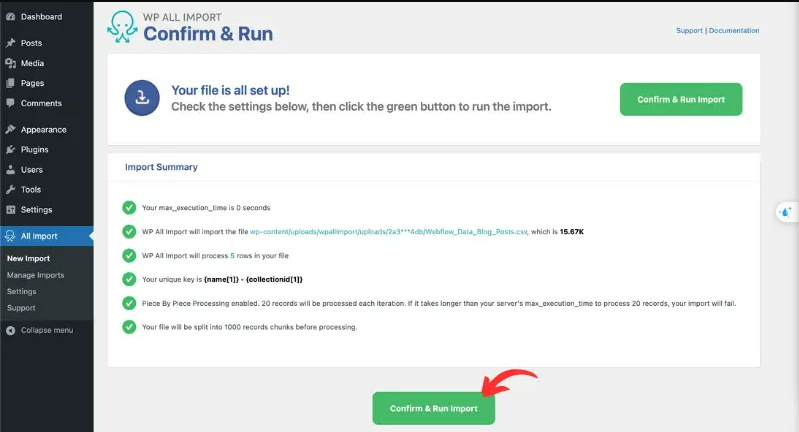This screenshot has width=799, height=432.
Task: Open New Import submenu item
Action: click(x=29, y=258)
